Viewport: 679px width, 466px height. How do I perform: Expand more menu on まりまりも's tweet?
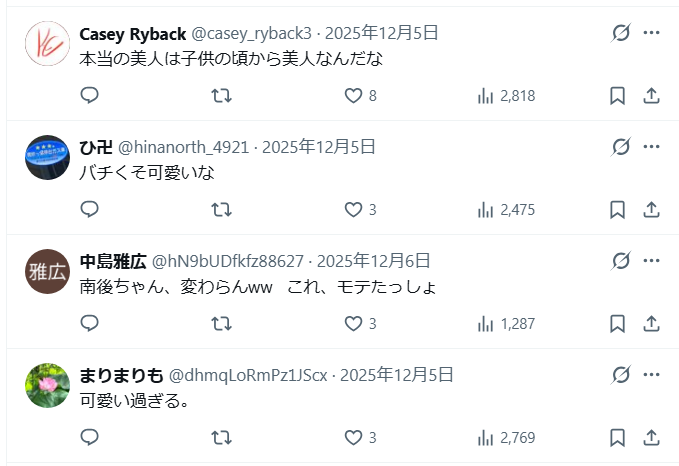coord(651,375)
